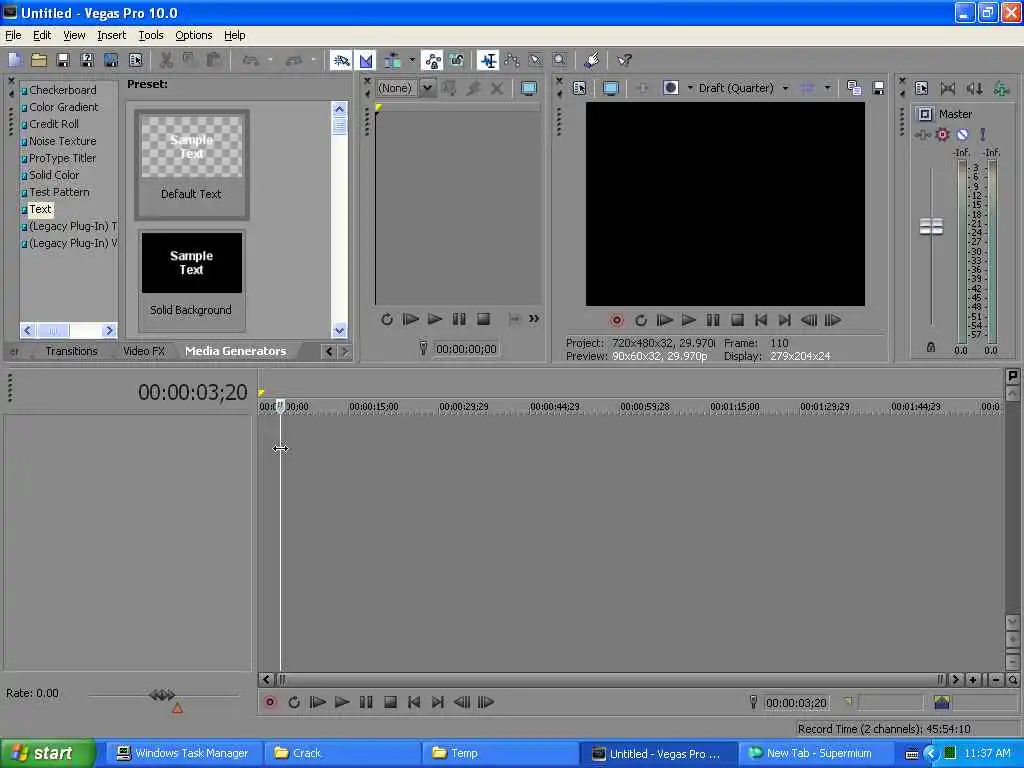
Task: Click the Save toolbar icon
Action: (x=63, y=61)
